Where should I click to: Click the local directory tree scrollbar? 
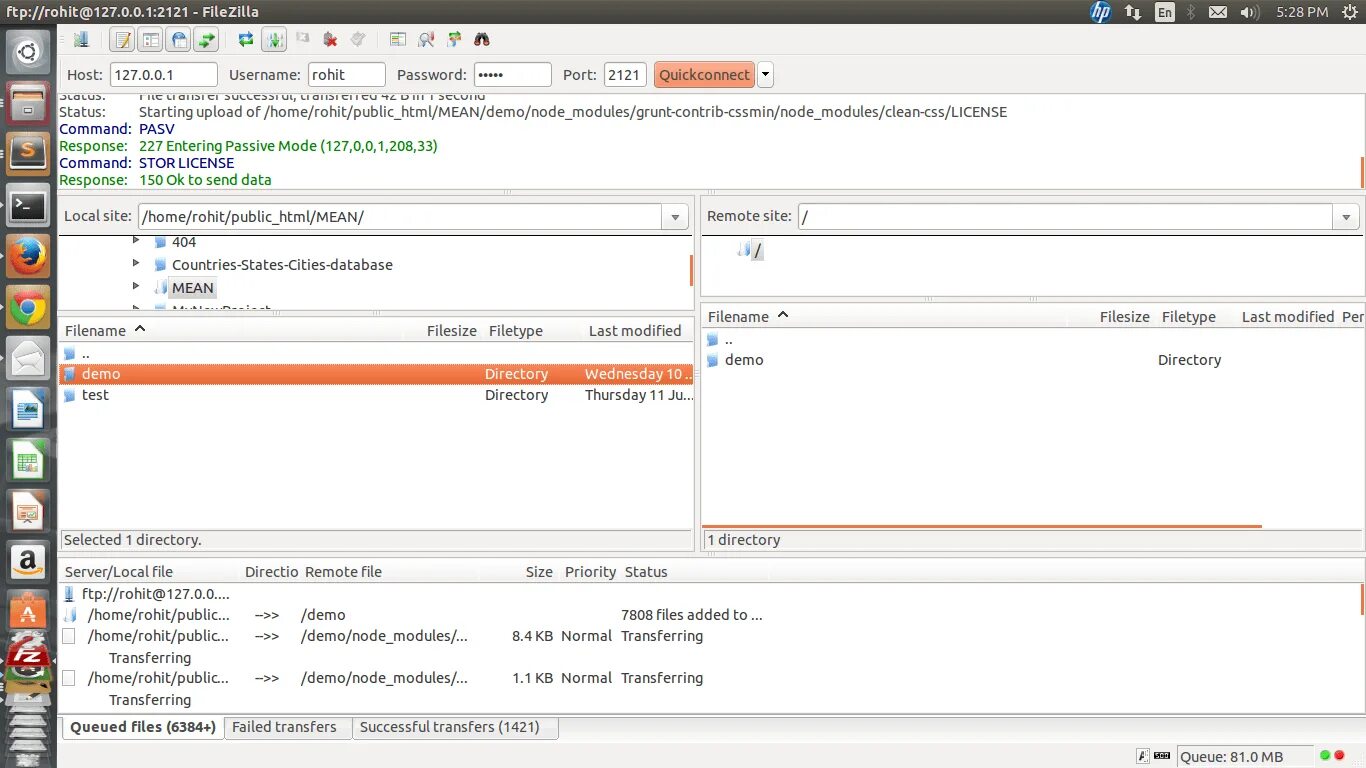point(691,269)
